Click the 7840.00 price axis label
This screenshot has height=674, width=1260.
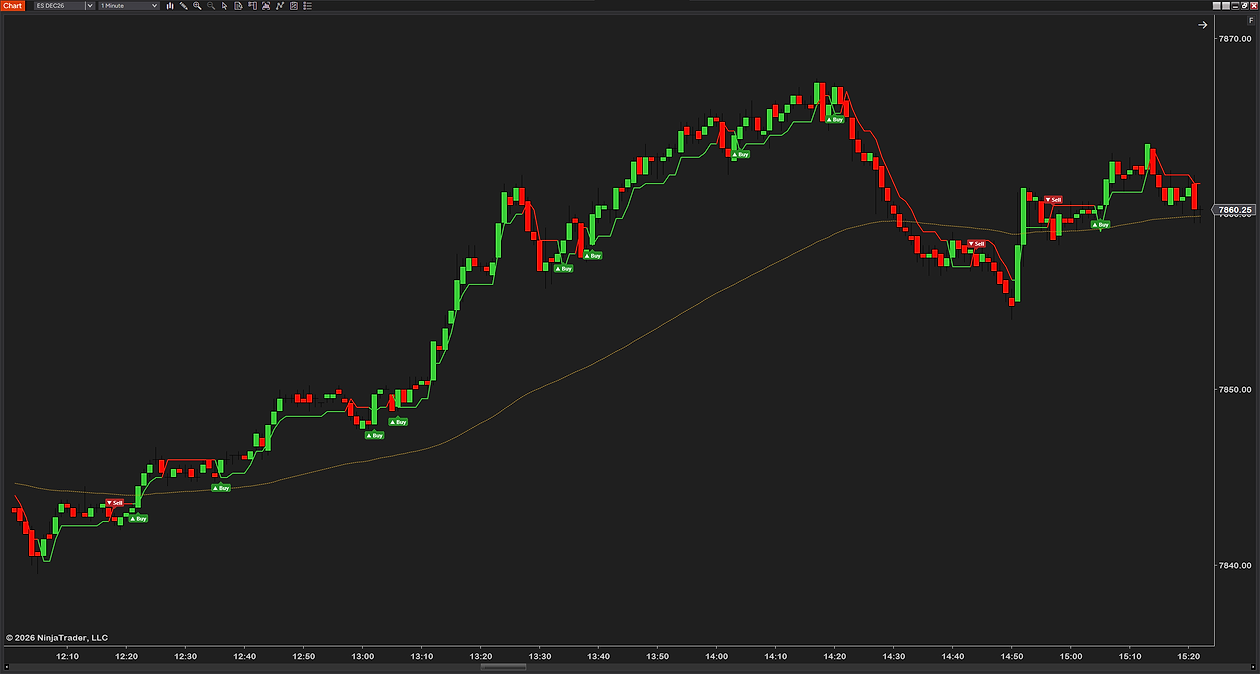[1236, 565]
